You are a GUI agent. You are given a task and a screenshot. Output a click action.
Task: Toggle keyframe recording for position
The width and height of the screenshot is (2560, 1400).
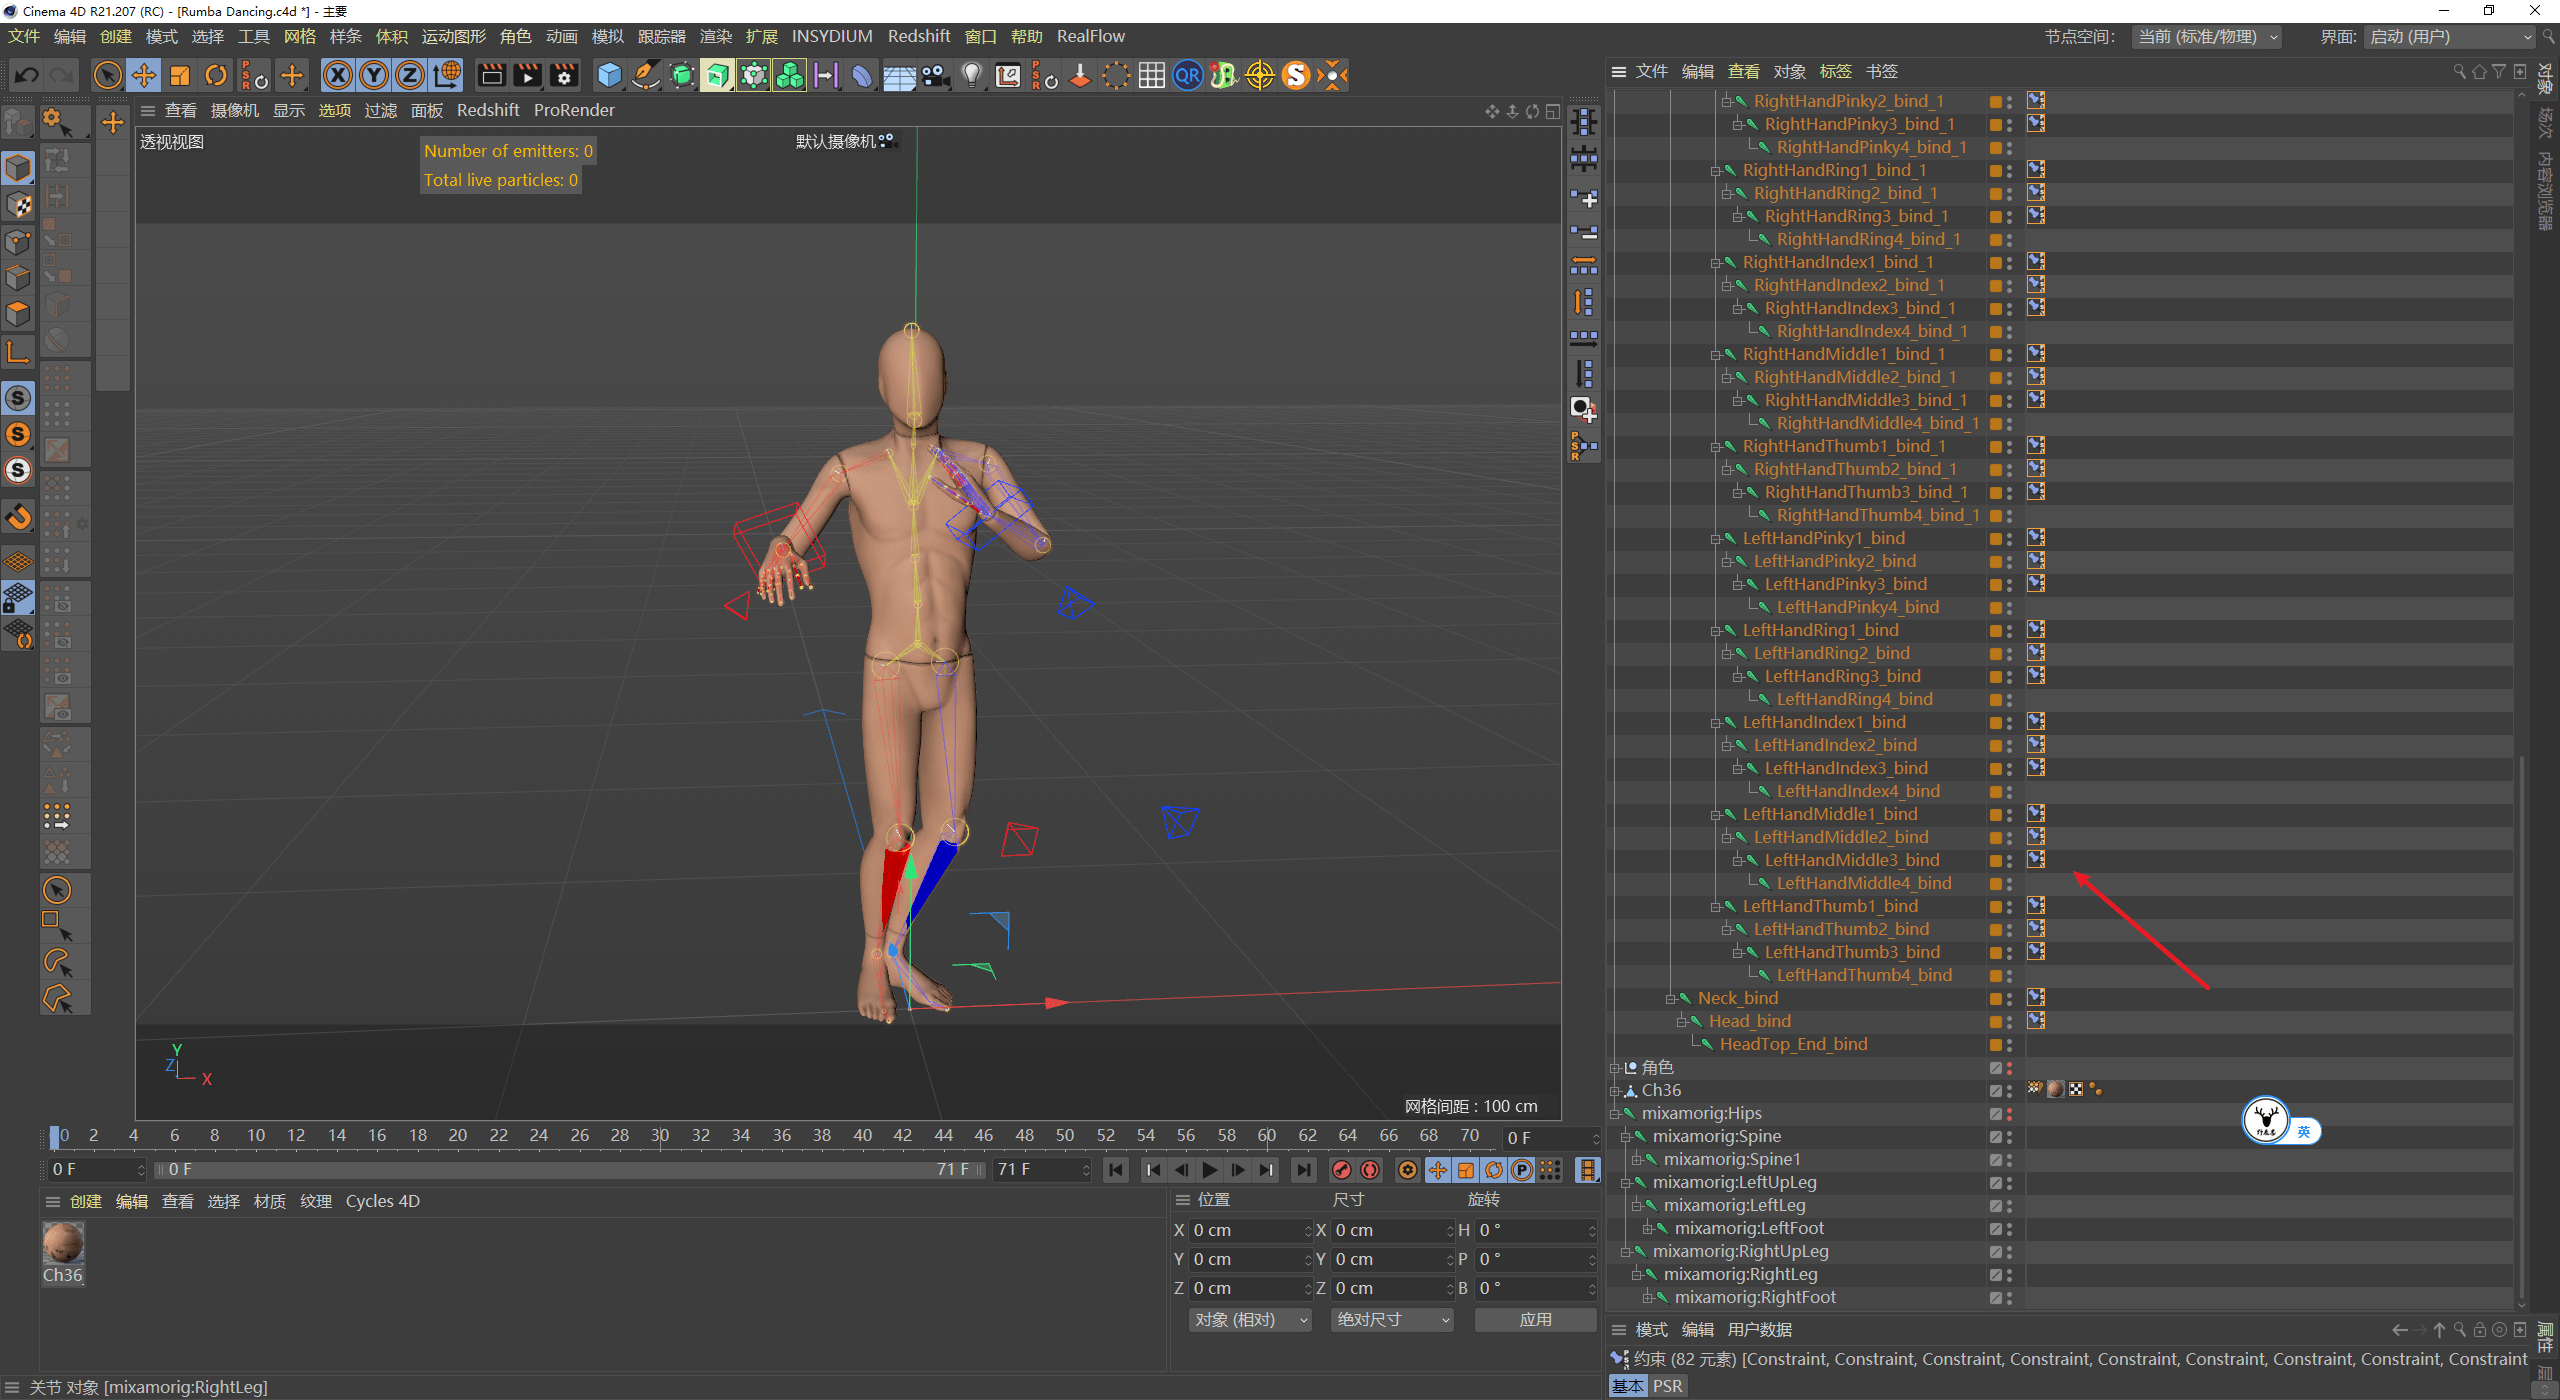(x=1438, y=1169)
